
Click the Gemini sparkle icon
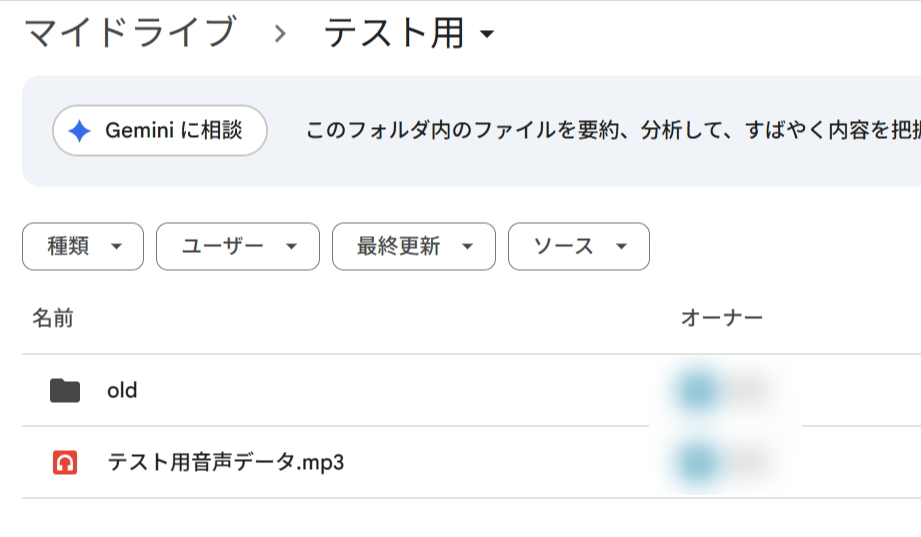pyautogui.click(x=79, y=130)
